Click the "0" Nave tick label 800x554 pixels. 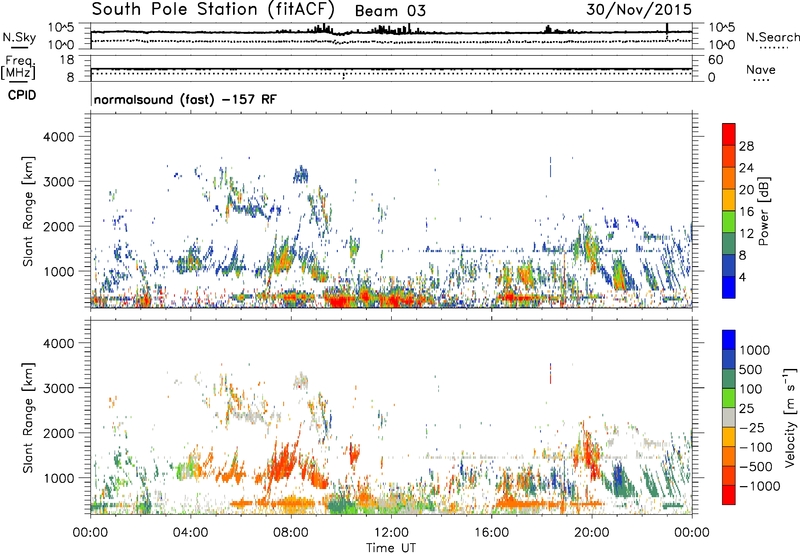click(x=711, y=77)
